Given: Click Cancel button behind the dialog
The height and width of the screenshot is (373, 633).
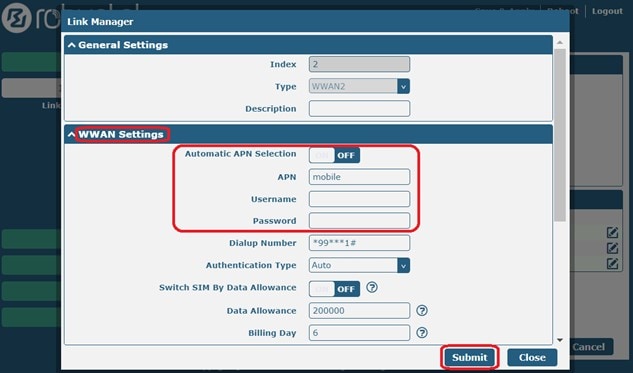Looking at the screenshot, I should click(588, 347).
